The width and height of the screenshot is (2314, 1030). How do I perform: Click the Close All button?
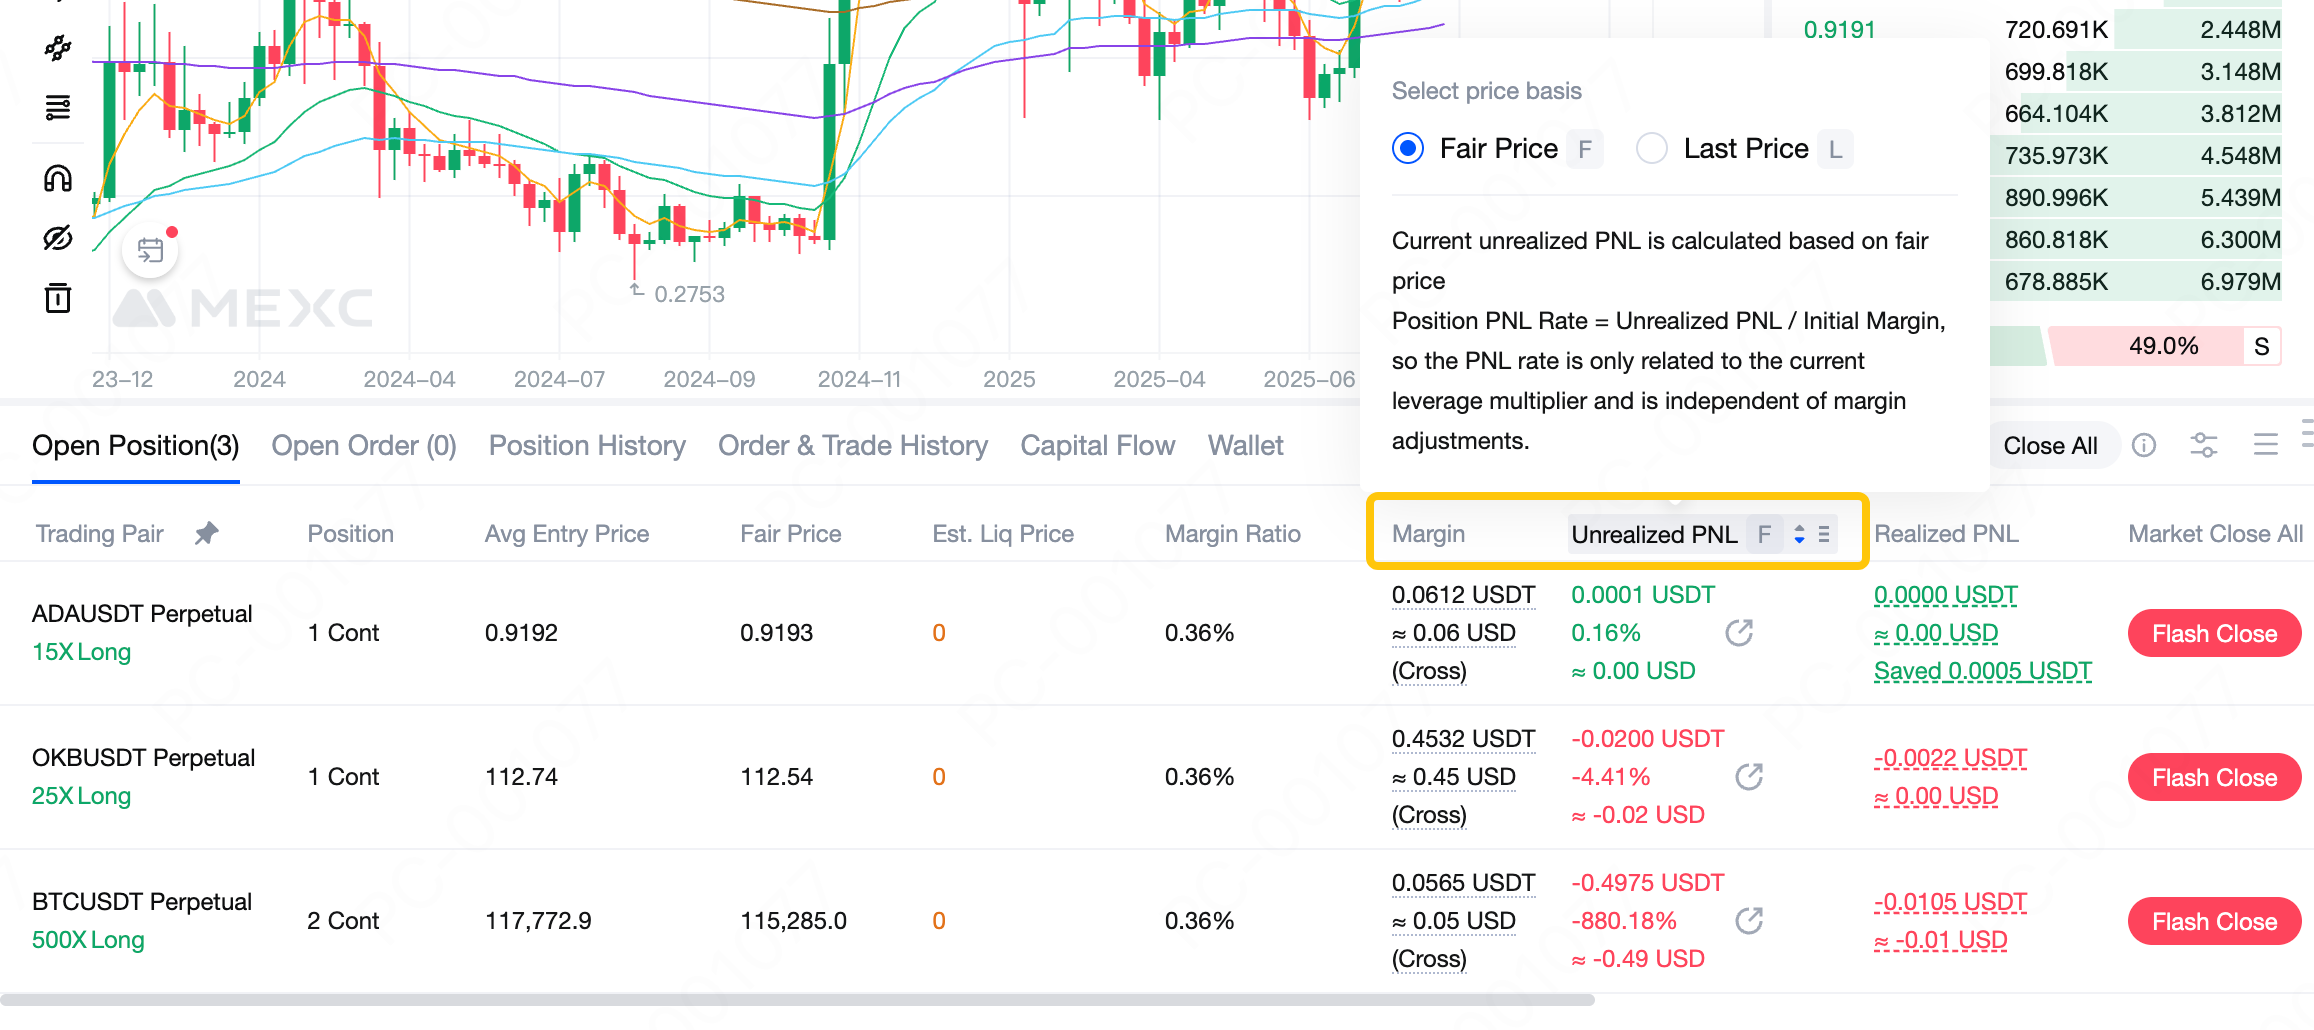click(x=2050, y=445)
